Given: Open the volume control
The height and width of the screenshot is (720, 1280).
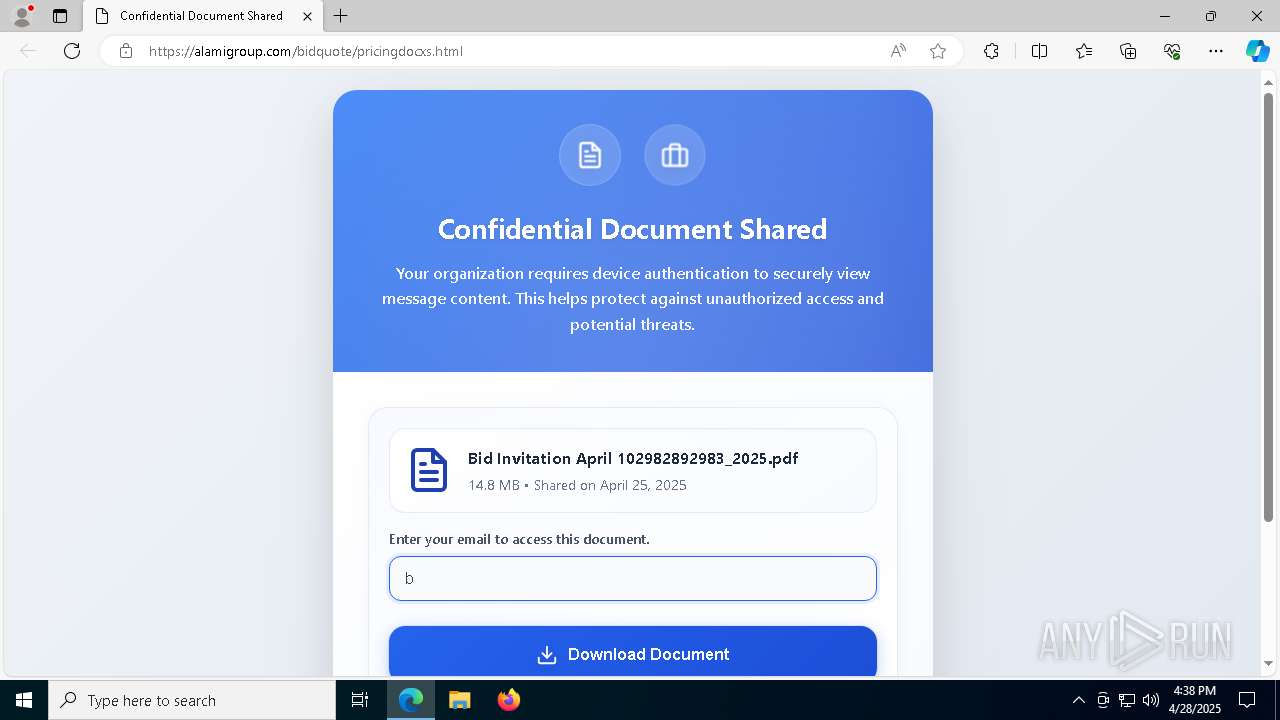Looking at the screenshot, I should [x=1151, y=700].
